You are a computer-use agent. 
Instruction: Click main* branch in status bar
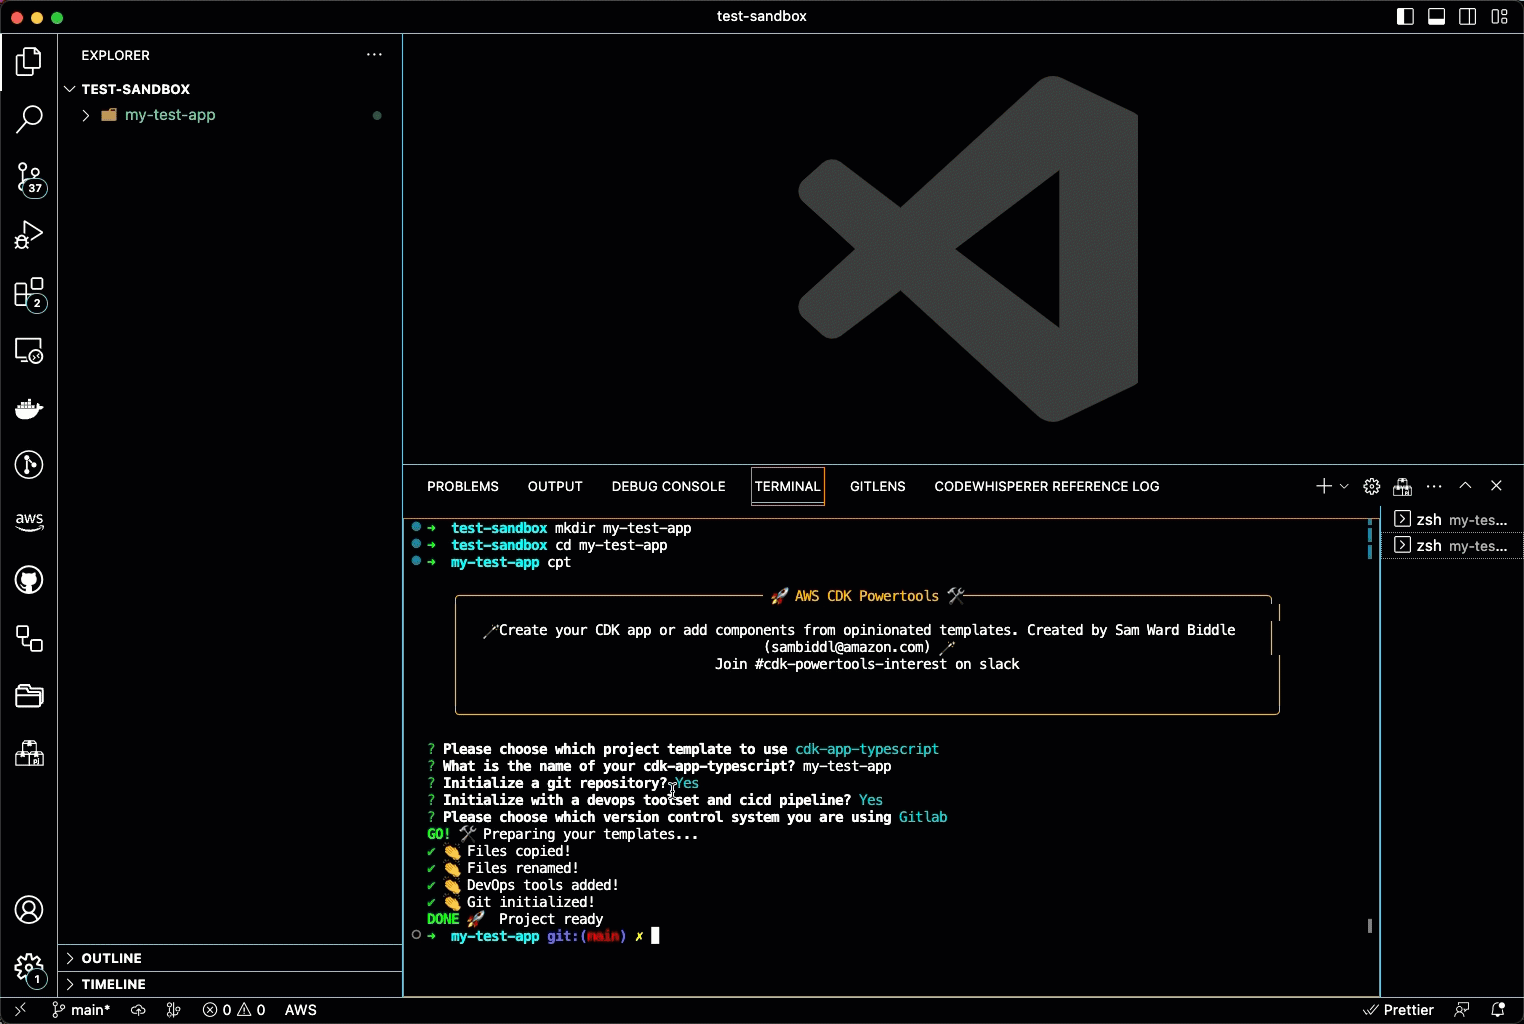pos(81,1010)
